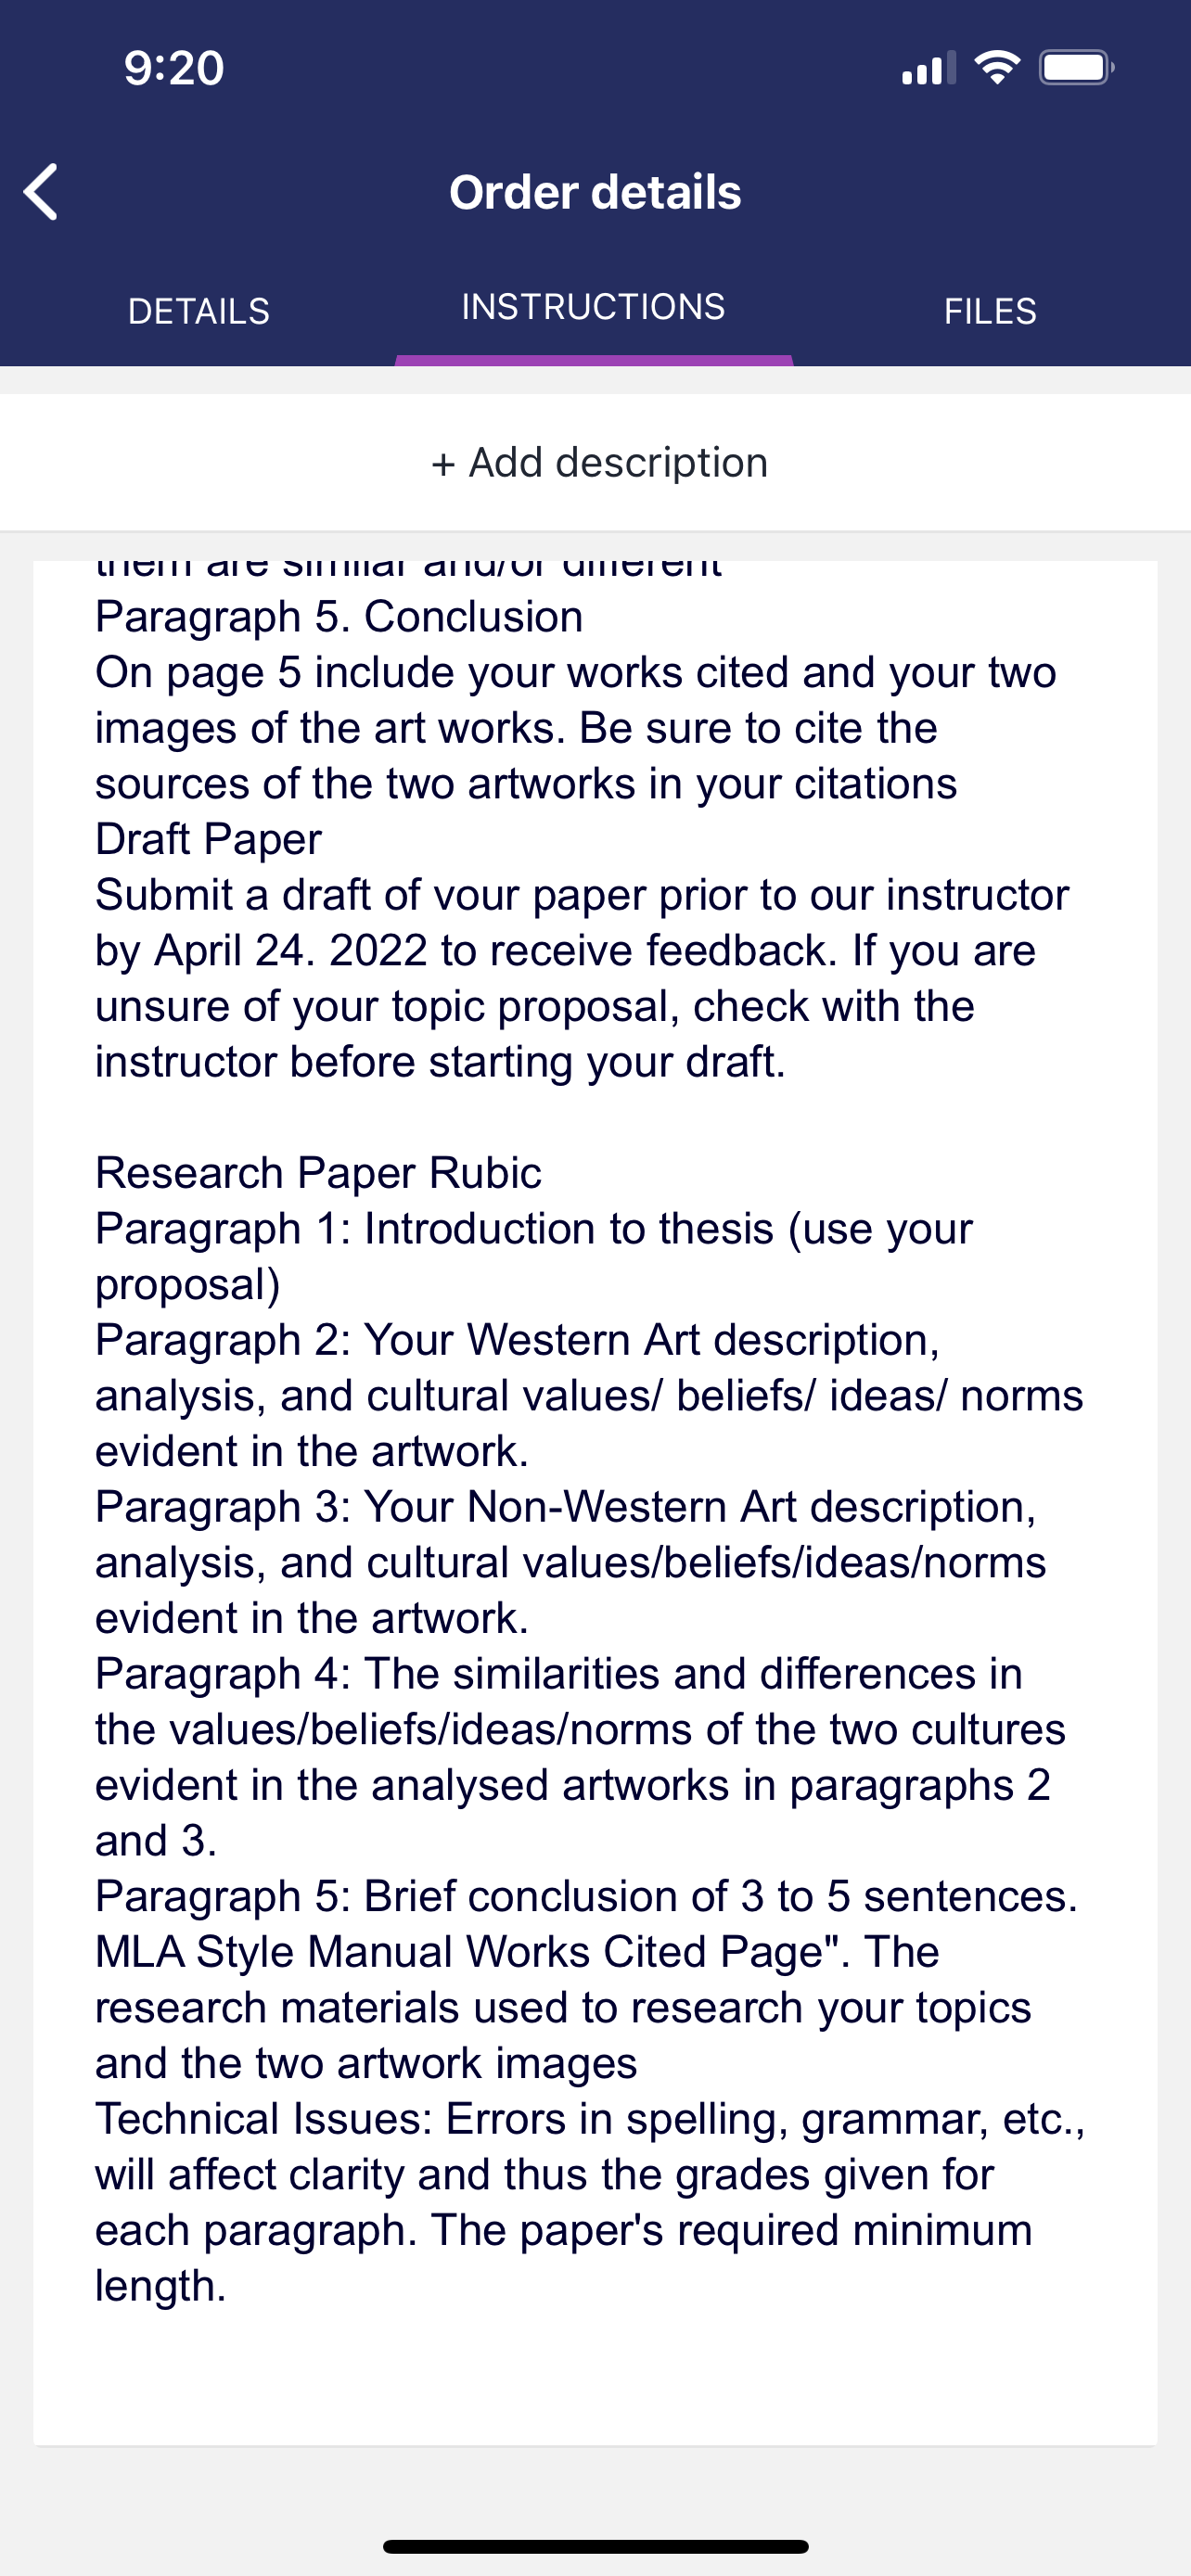This screenshot has height=2576, width=1191.
Task: Tap the "Paragraph 3: Your Non-Western Art" text
Action: [x=565, y=1507]
